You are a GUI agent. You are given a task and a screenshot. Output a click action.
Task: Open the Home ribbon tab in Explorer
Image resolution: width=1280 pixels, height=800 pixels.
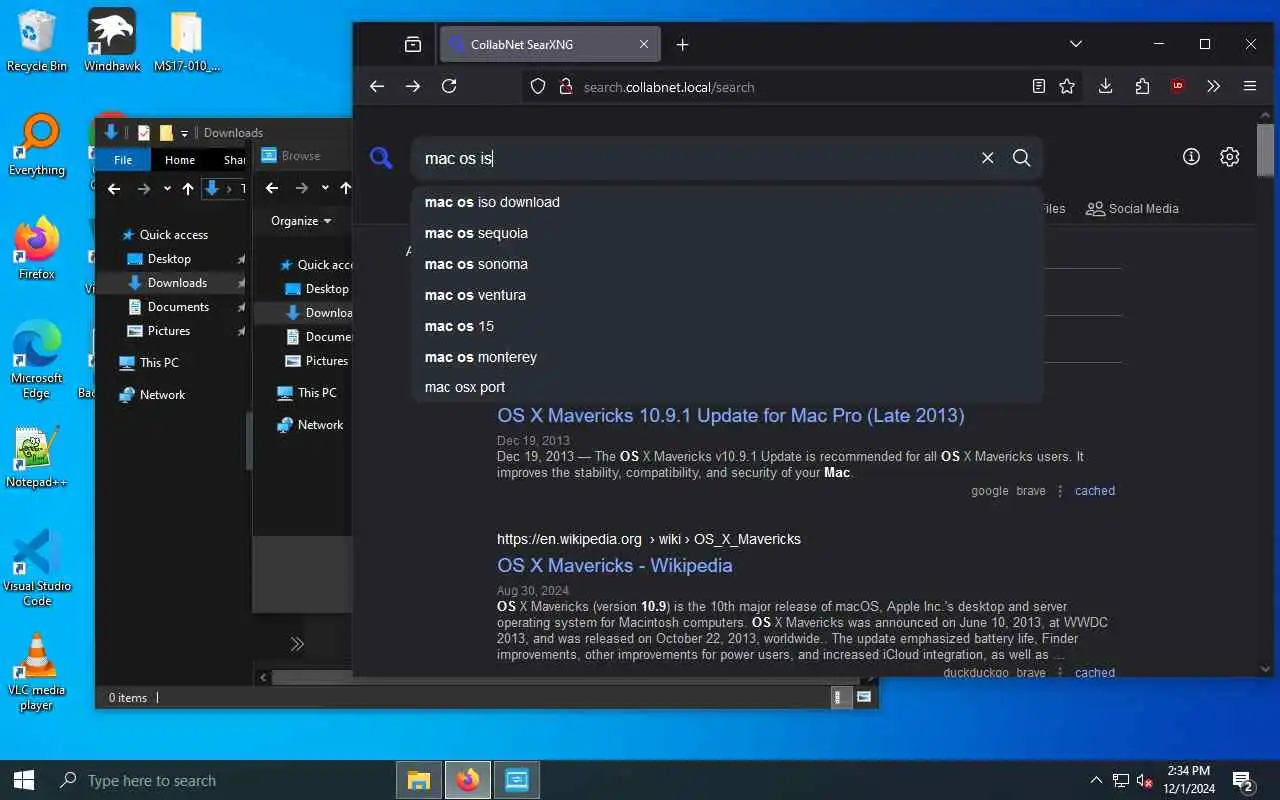point(180,160)
